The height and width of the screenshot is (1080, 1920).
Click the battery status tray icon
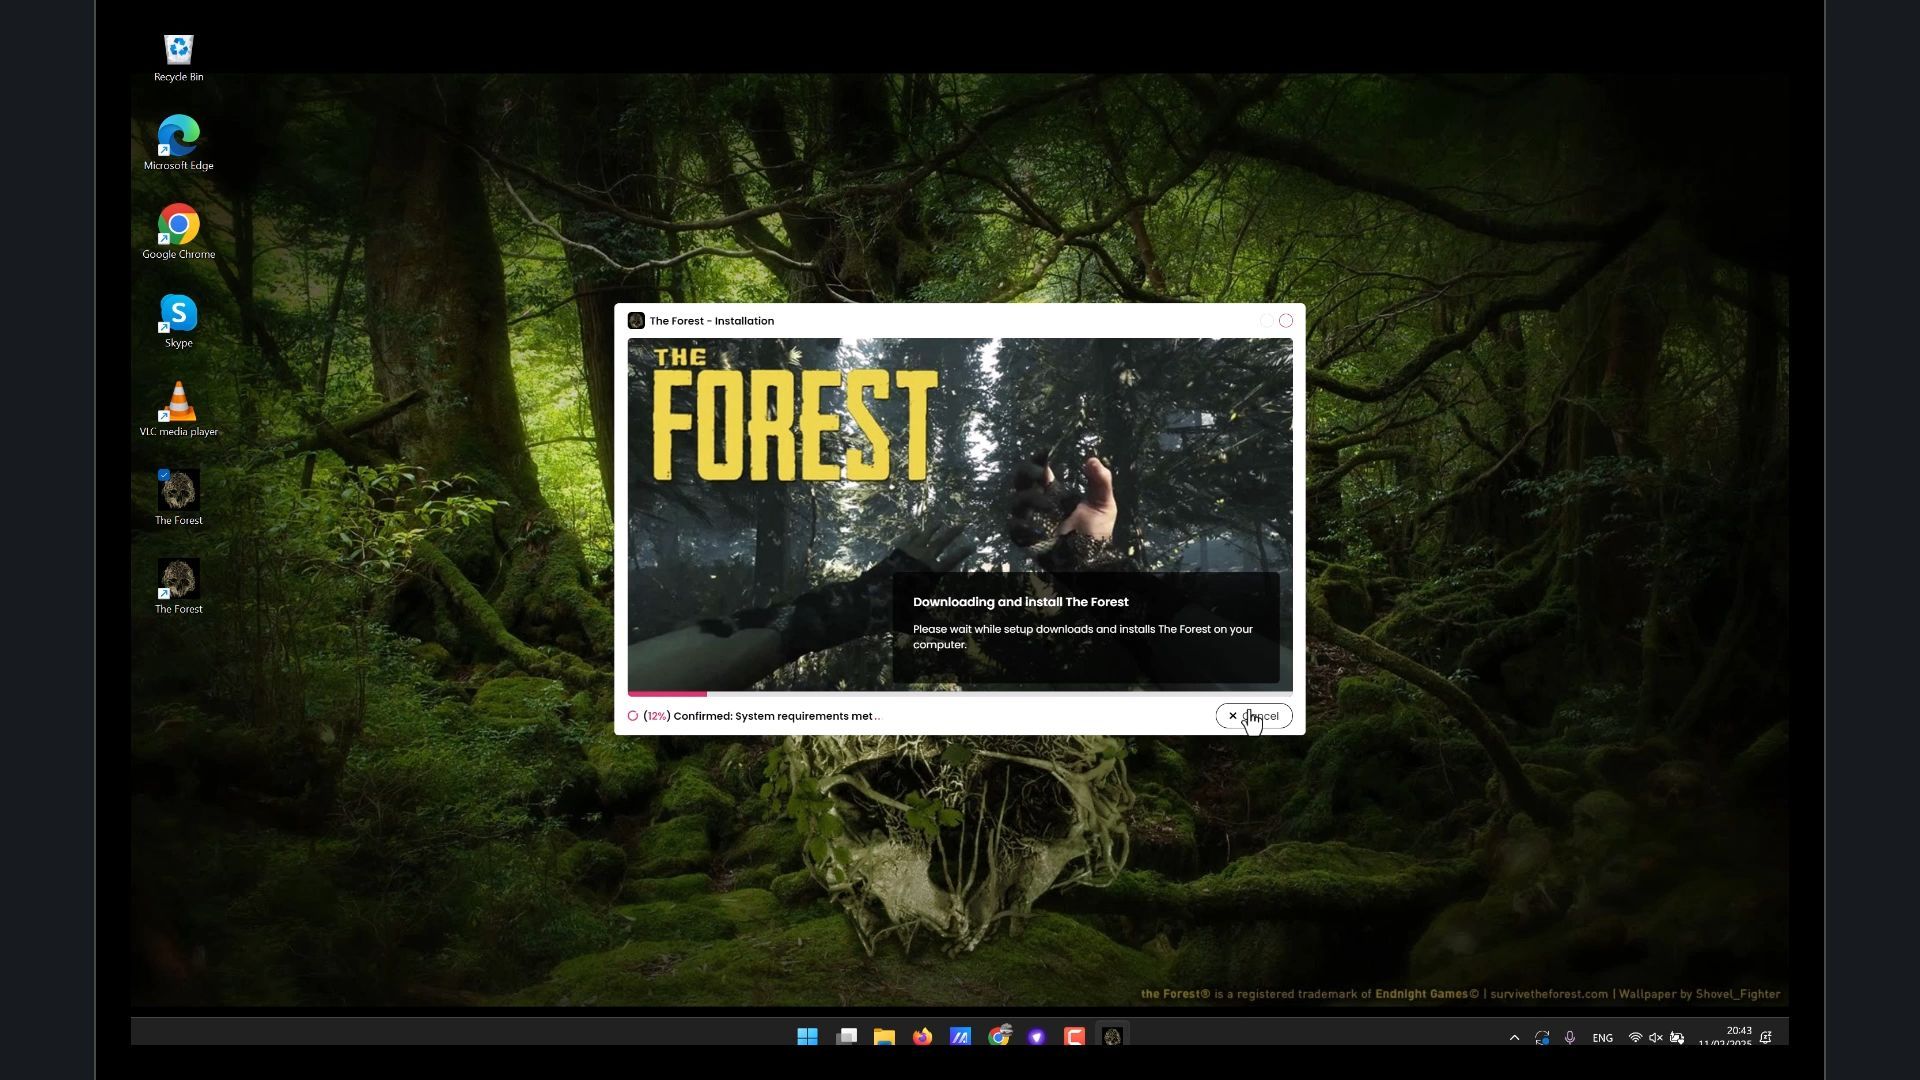(x=1677, y=1038)
